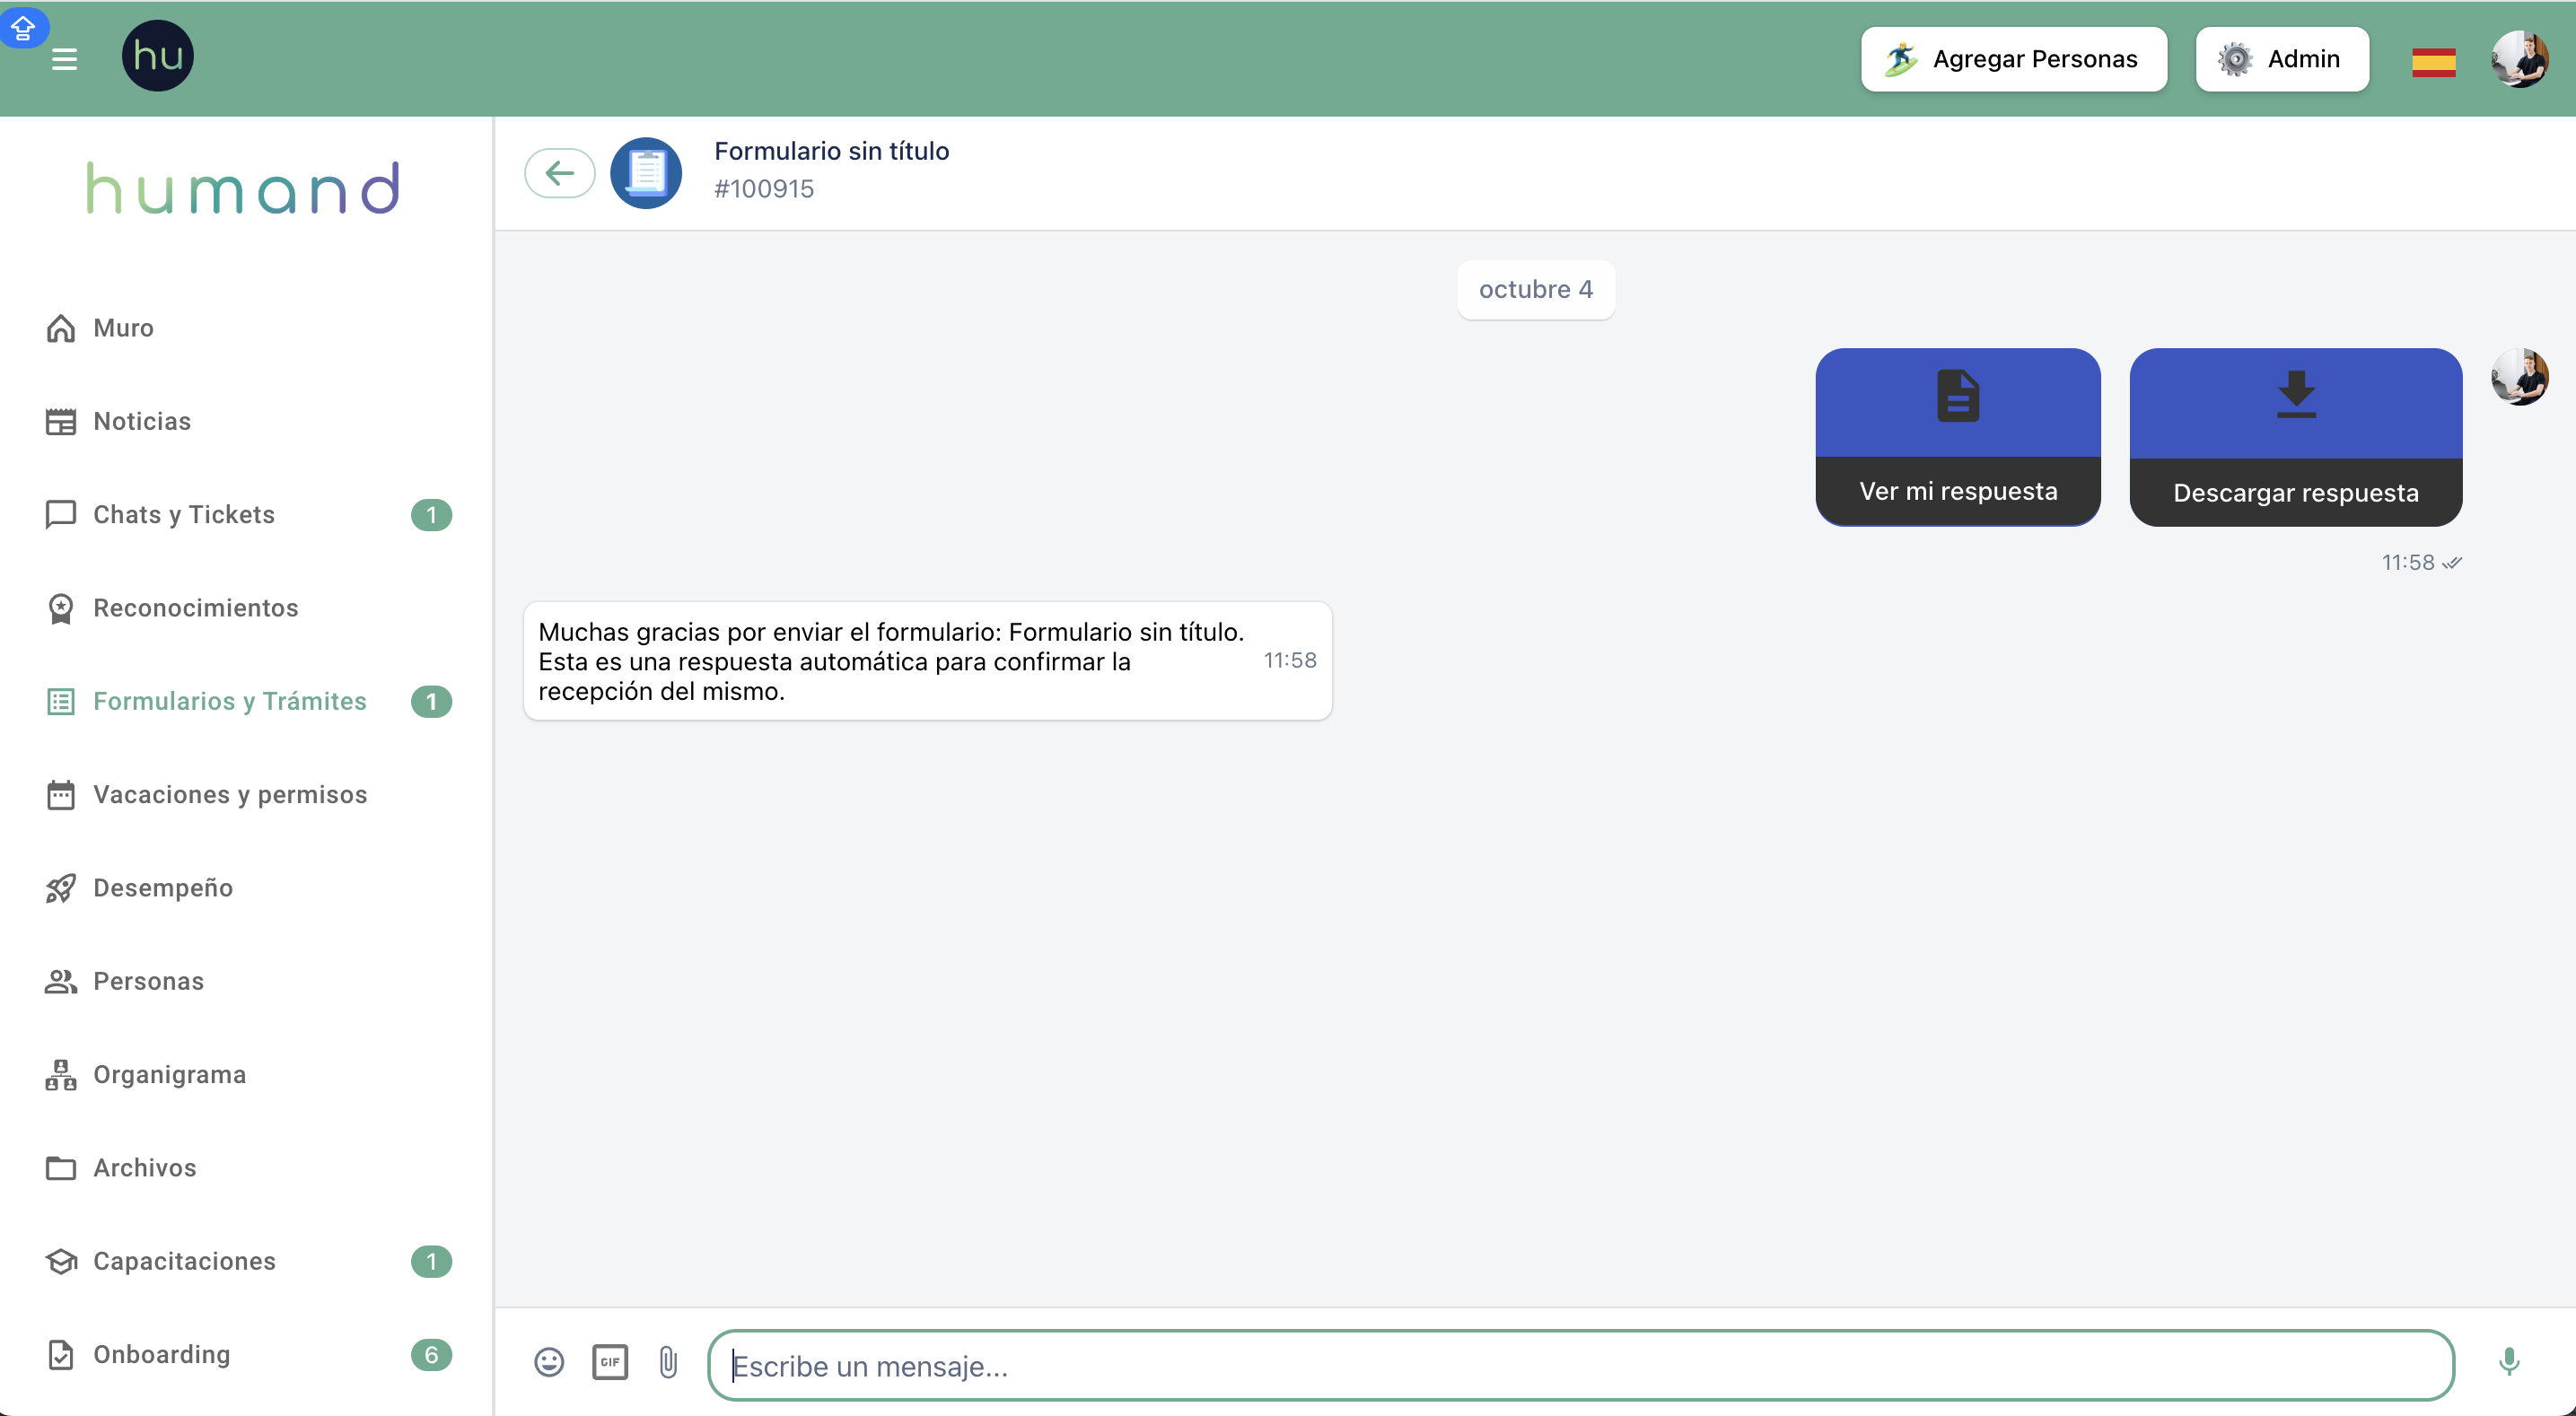Click the Noticias newspaper icon

[61, 421]
